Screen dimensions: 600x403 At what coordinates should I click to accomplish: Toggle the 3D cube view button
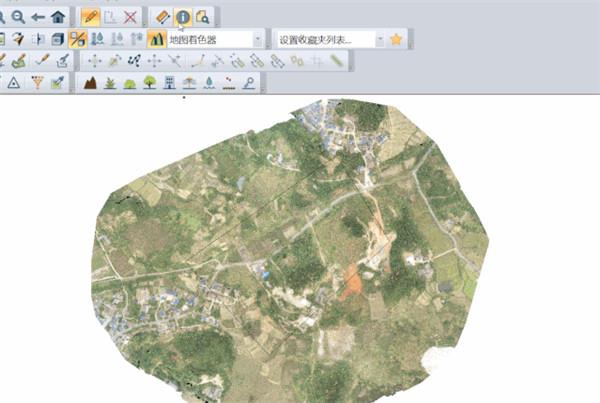(58, 39)
